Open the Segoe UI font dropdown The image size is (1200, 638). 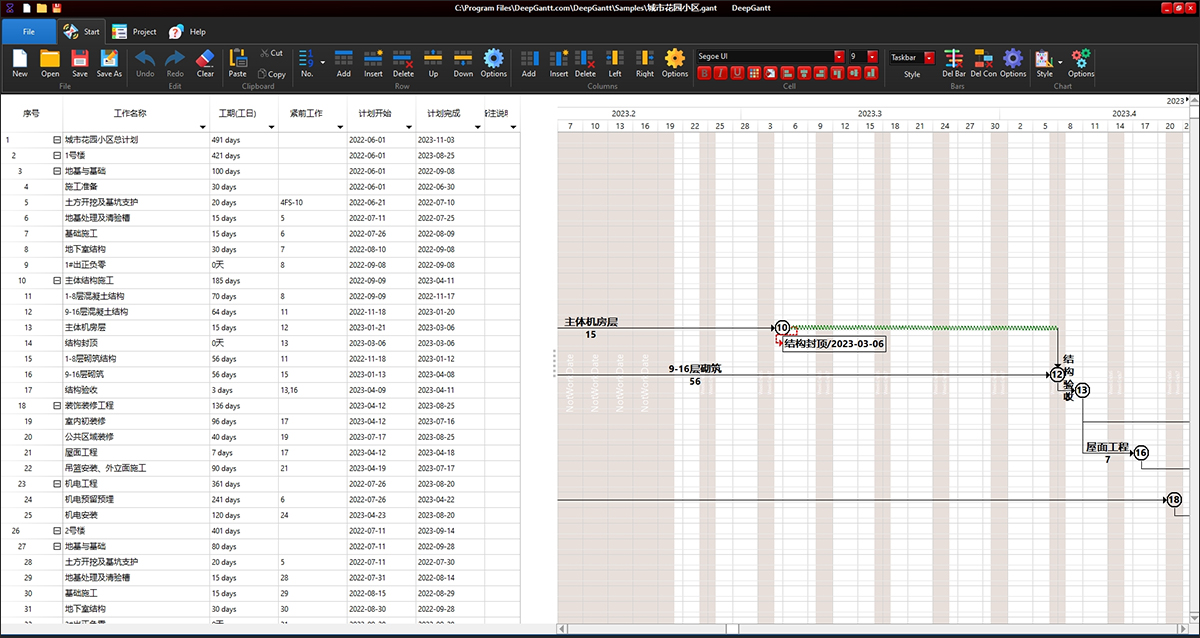click(x=838, y=57)
